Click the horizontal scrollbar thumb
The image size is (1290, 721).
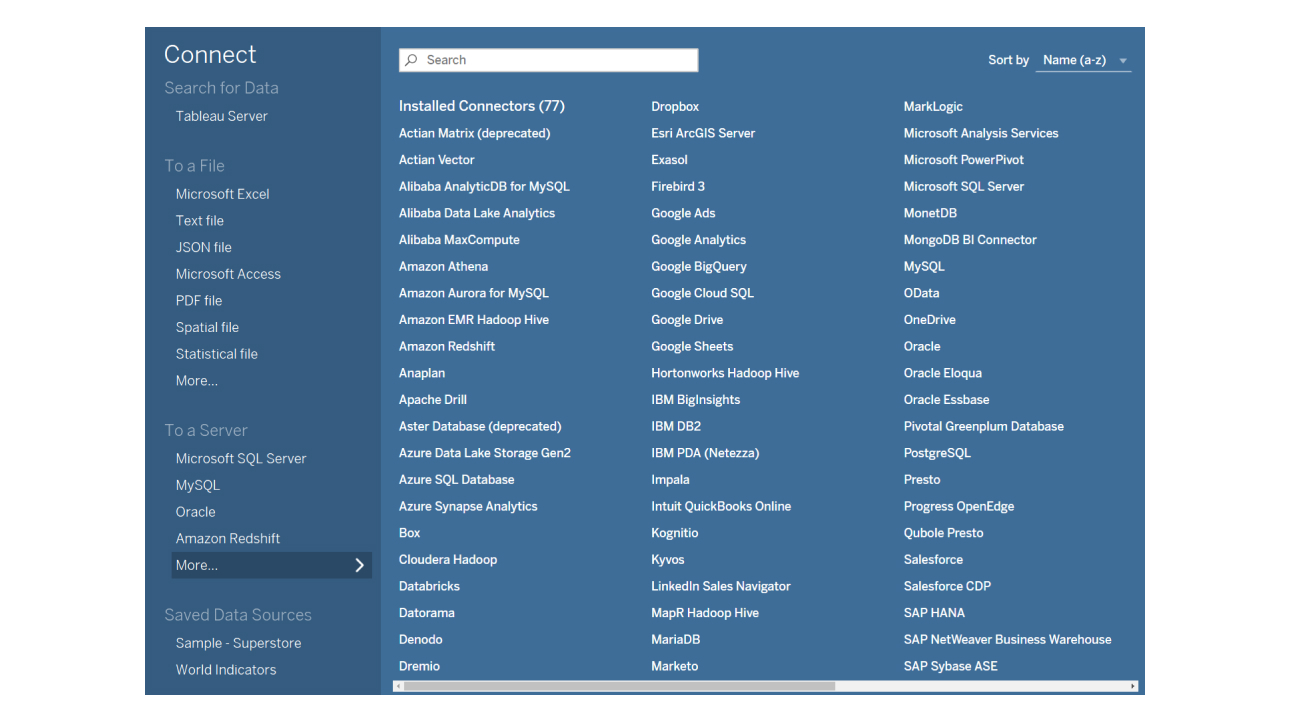(x=619, y=687)
